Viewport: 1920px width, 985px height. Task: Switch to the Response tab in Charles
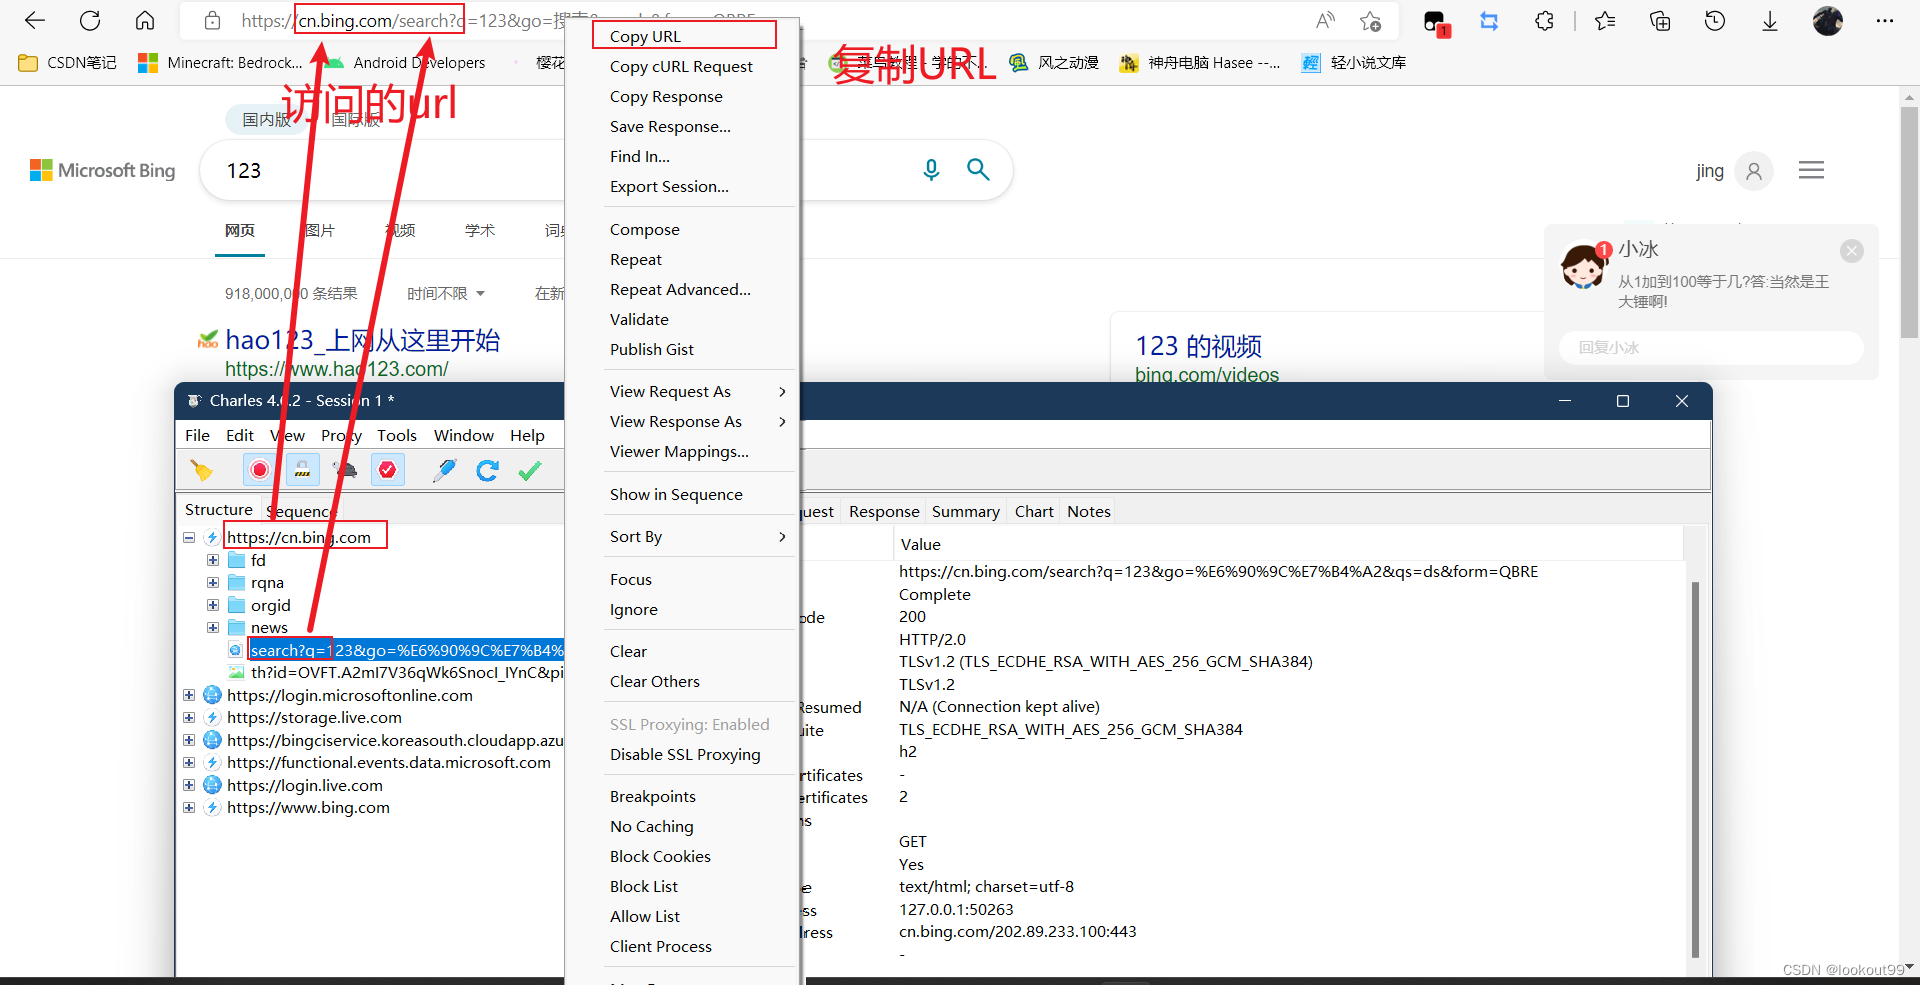tap(884, 511)
